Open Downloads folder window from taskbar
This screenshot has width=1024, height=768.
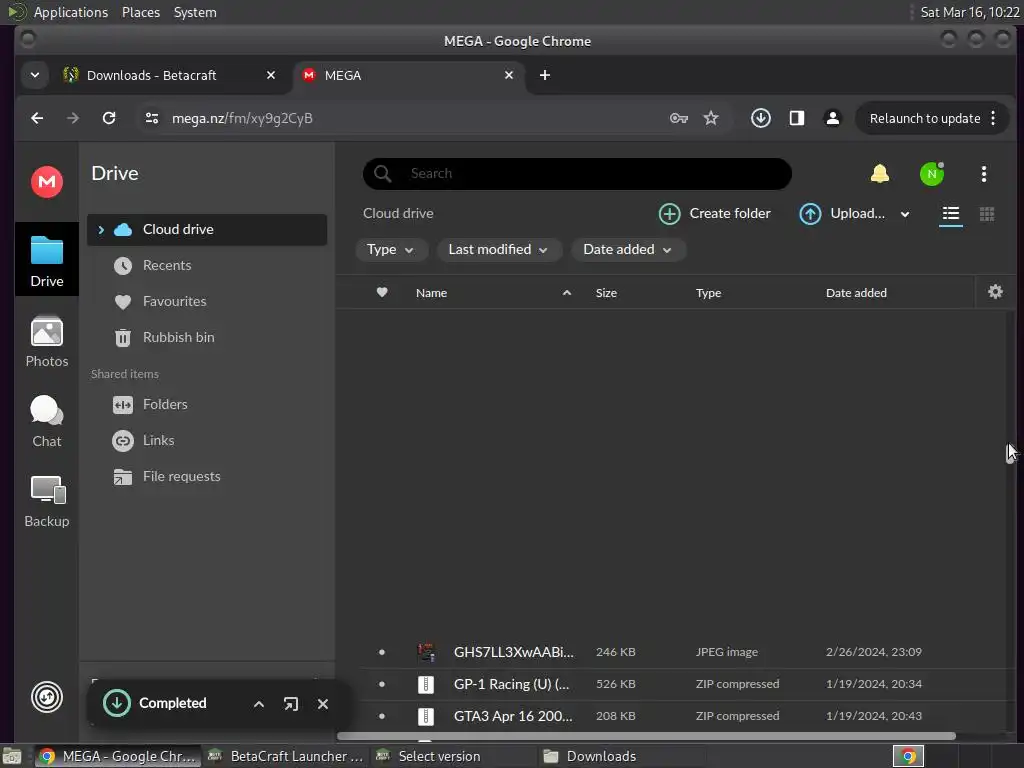pos(619,756)
